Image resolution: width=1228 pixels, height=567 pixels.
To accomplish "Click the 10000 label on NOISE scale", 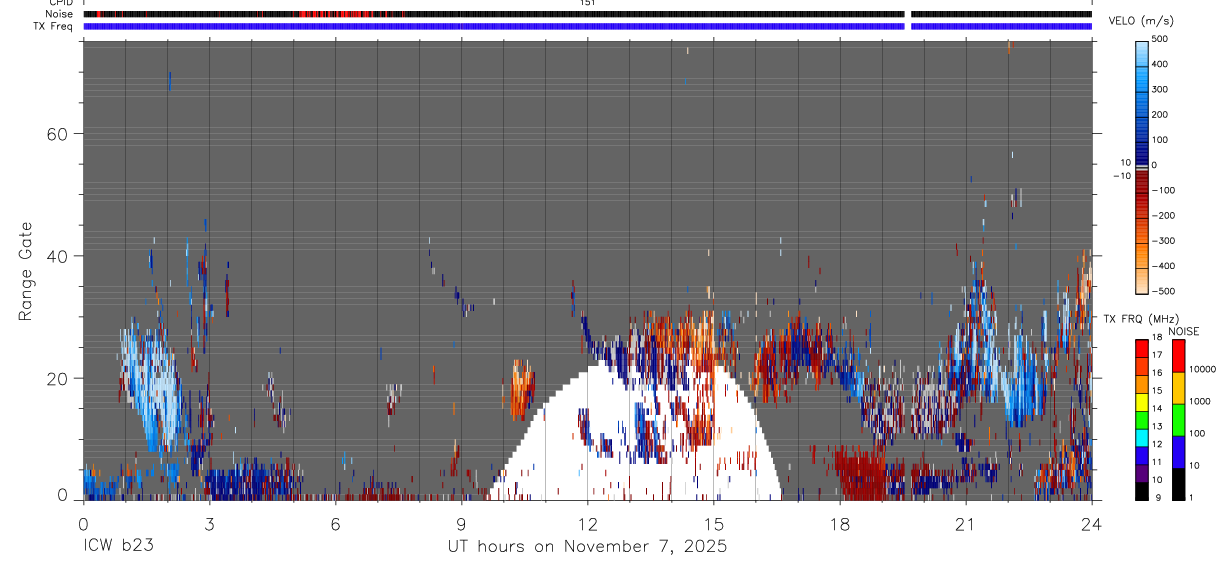I will (1202, 369).
